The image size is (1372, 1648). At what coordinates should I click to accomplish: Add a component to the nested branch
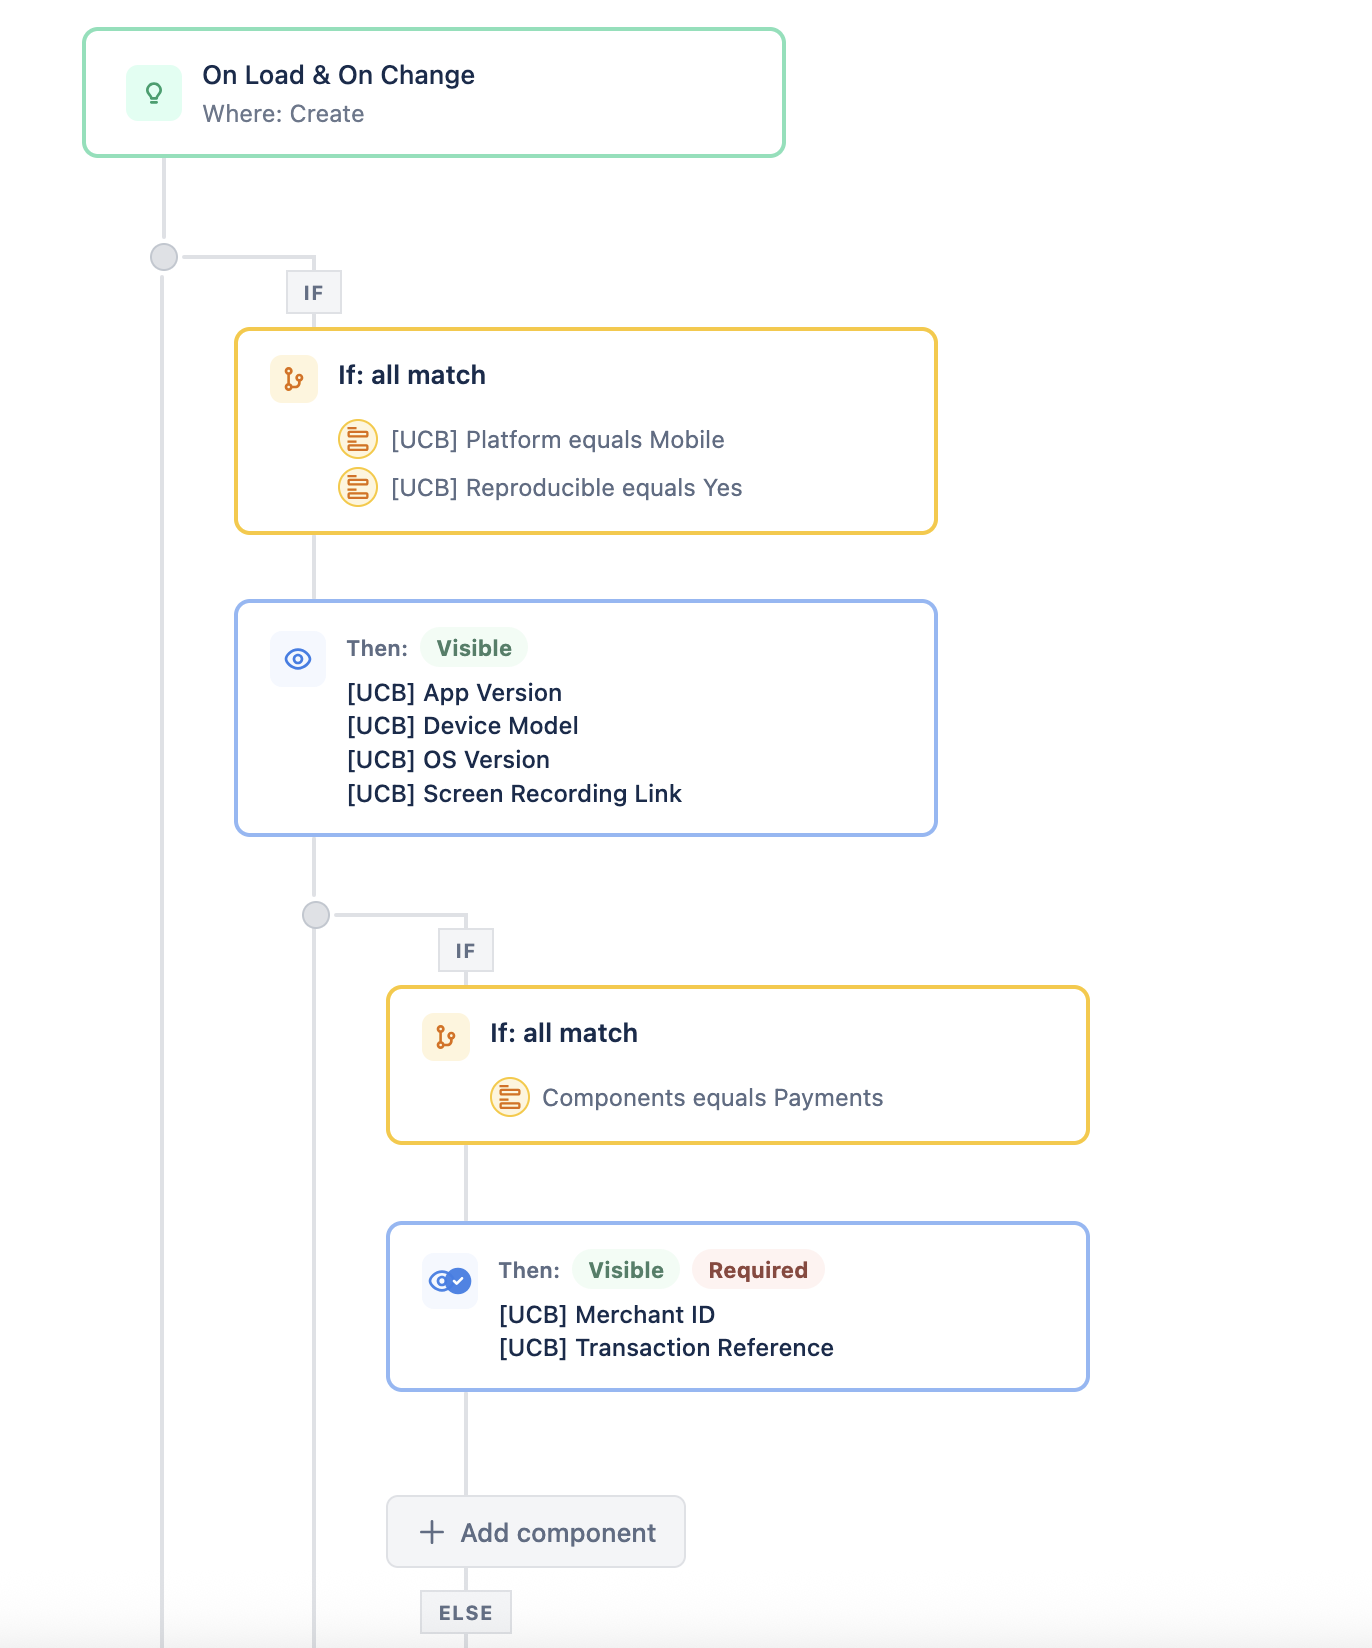coord(536,1532)
